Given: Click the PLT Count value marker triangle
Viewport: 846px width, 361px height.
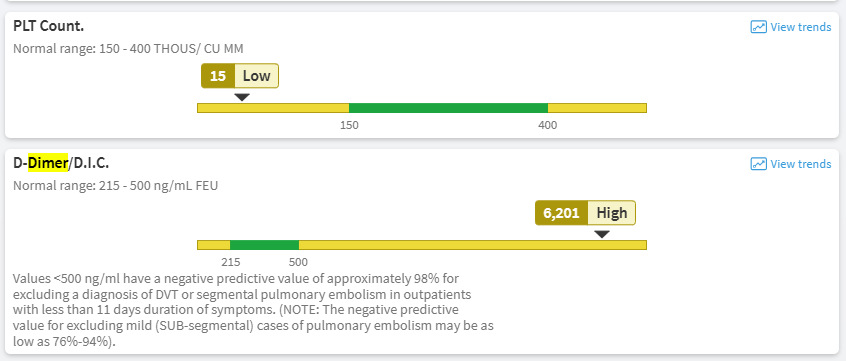Looking at the screenshot, I should pyautogui.click(x=242, y=97).
